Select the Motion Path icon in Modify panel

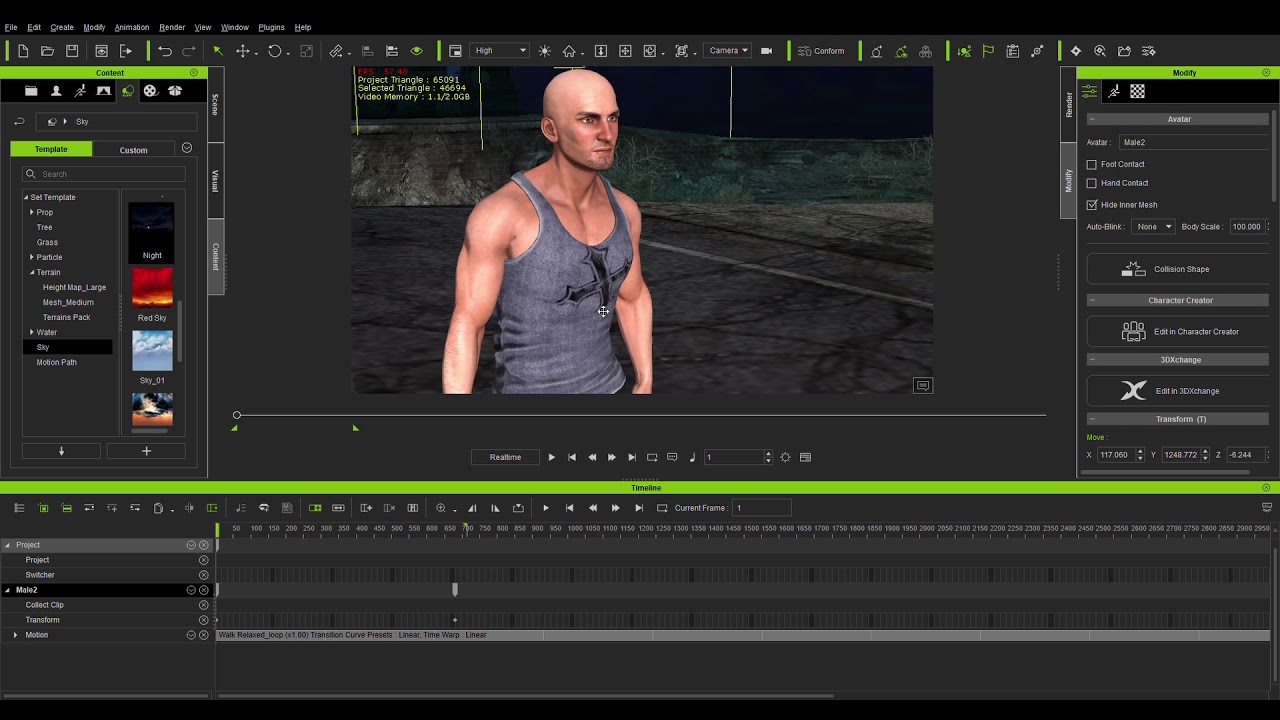click(x=1113, y=91)
